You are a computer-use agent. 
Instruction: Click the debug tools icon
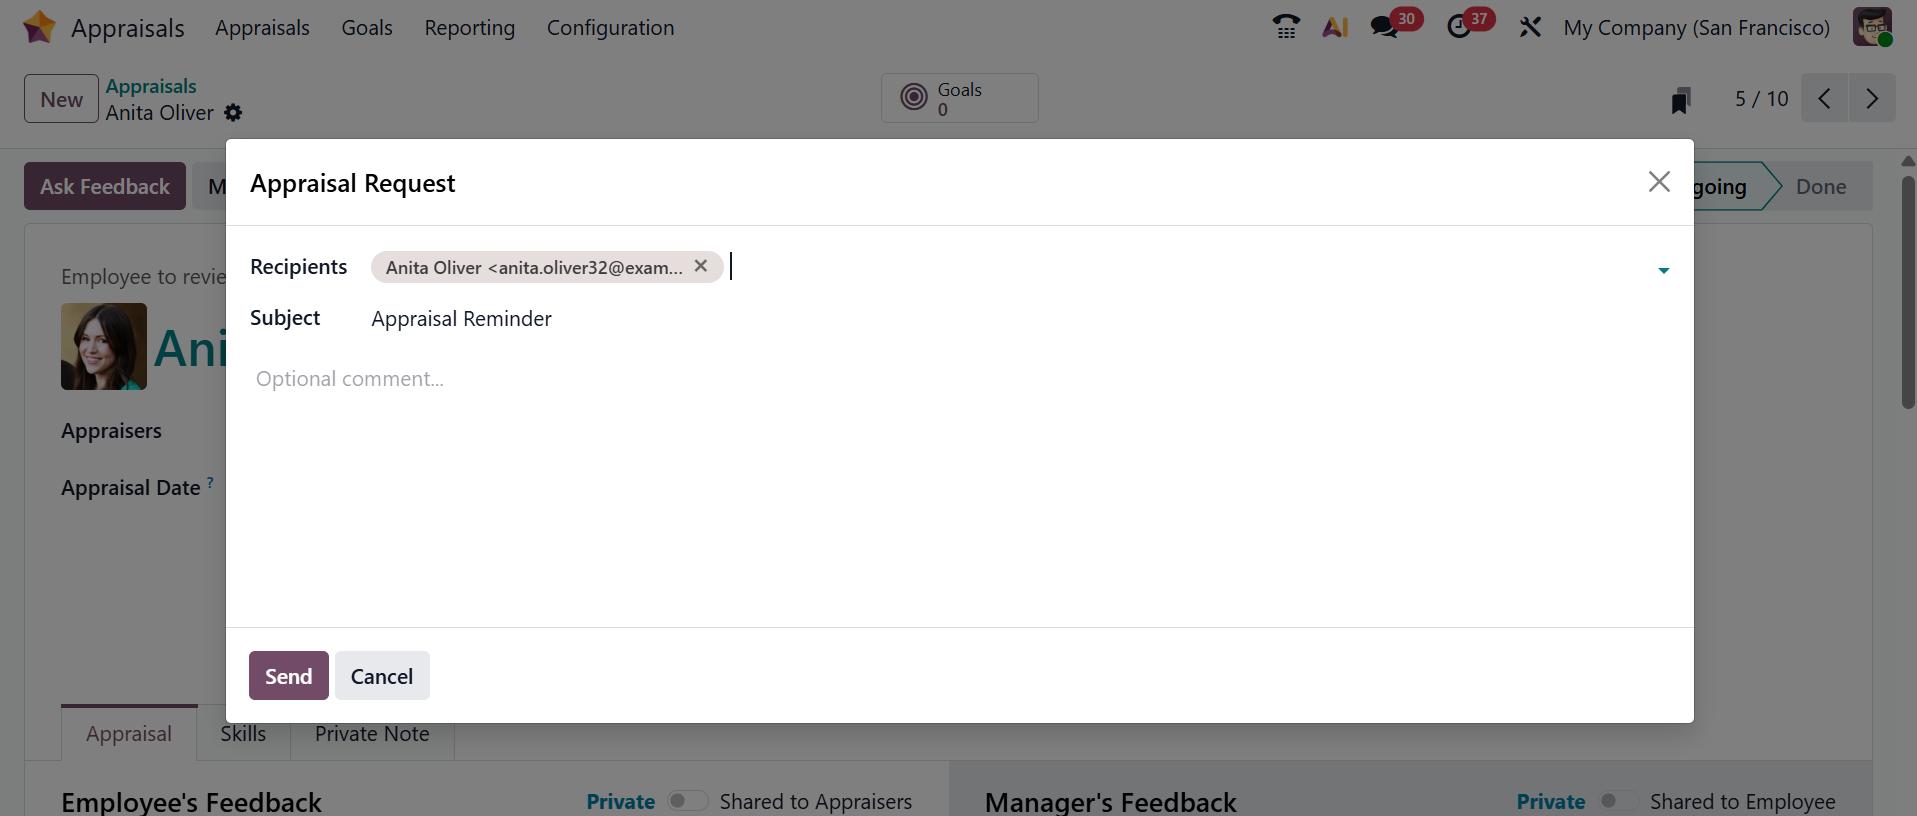1530,27
